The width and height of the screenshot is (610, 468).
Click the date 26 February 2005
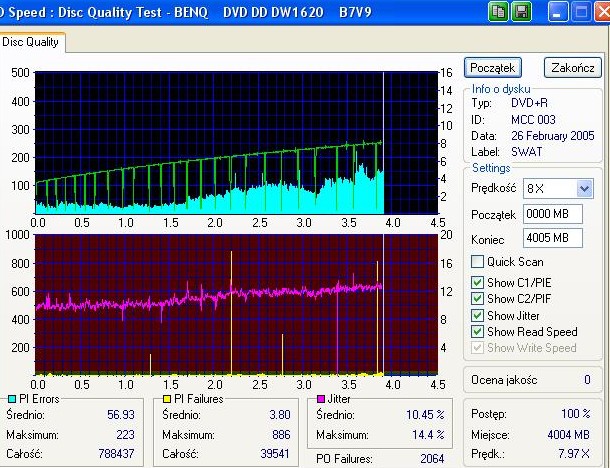(553, 136)
